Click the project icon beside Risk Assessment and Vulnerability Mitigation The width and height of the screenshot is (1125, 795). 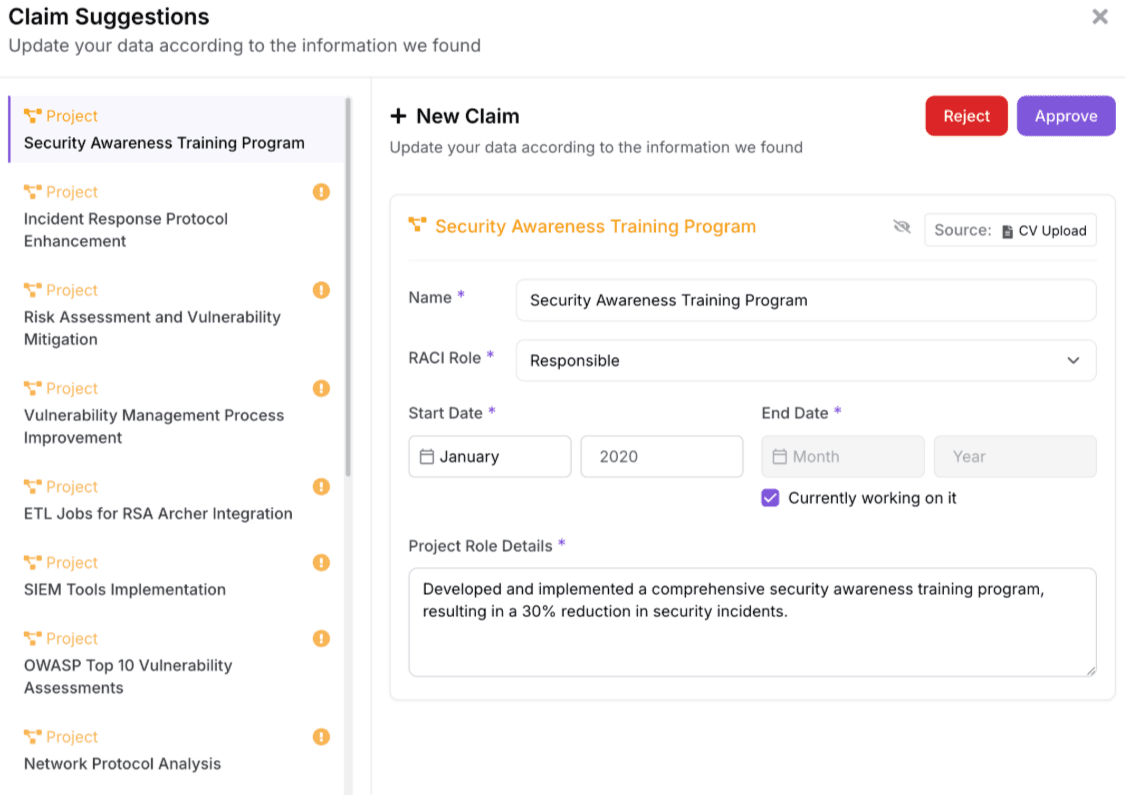[34, 290]
